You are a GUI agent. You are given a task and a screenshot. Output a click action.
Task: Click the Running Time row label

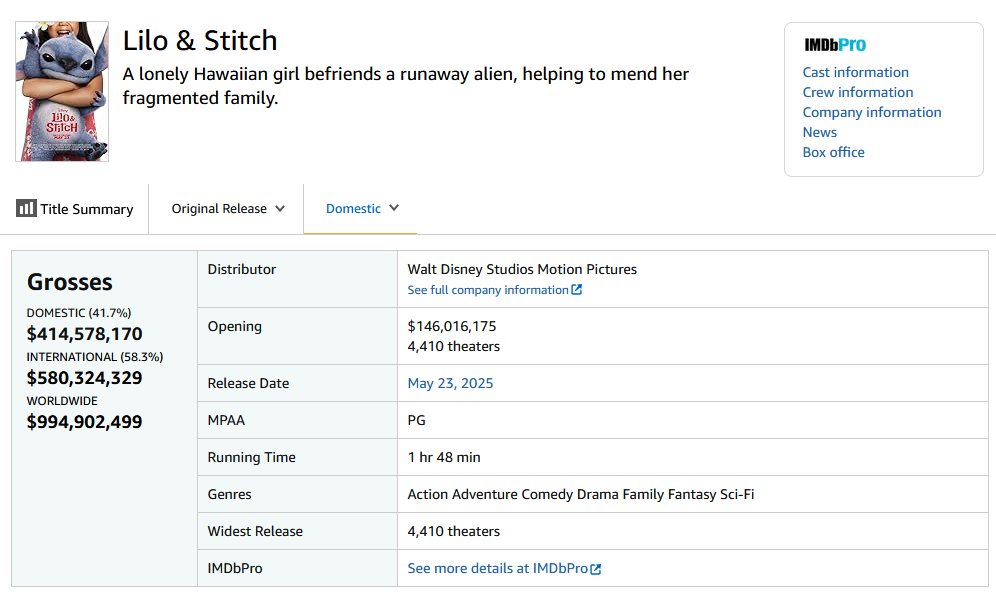[x=252, y=457]
